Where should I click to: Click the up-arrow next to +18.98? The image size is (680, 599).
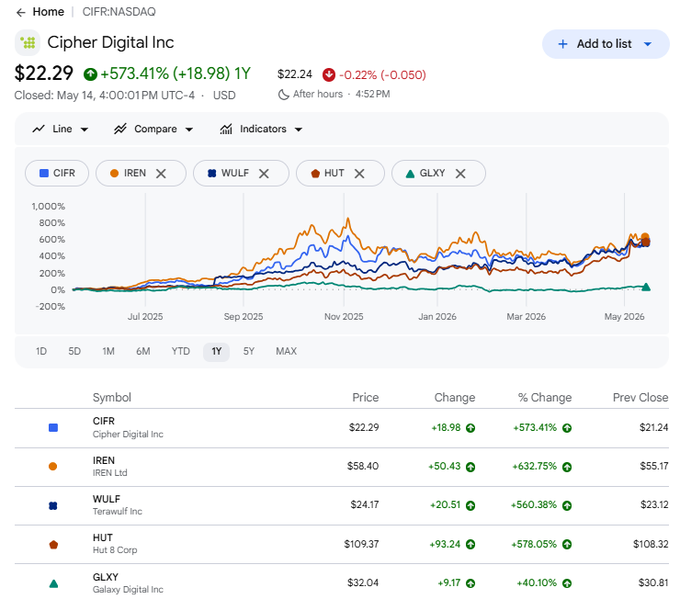(x=471, y=428)
